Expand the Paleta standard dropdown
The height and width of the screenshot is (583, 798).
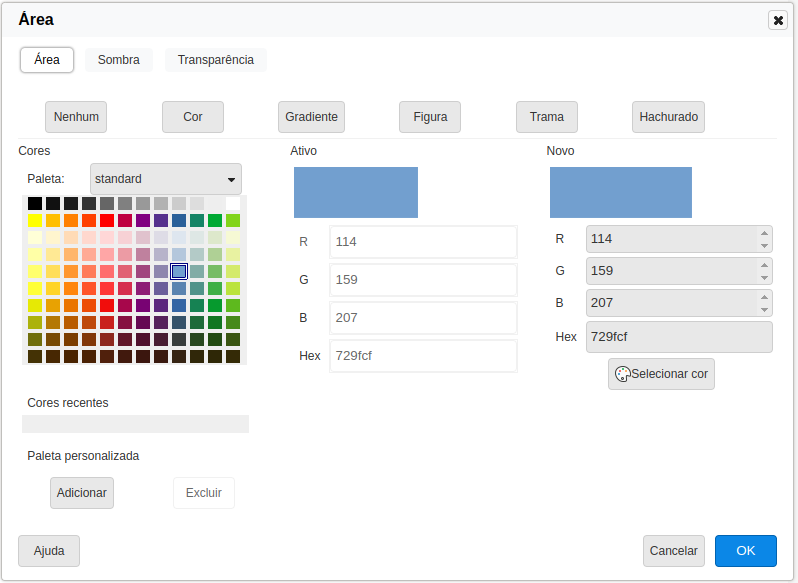[166, 179]
